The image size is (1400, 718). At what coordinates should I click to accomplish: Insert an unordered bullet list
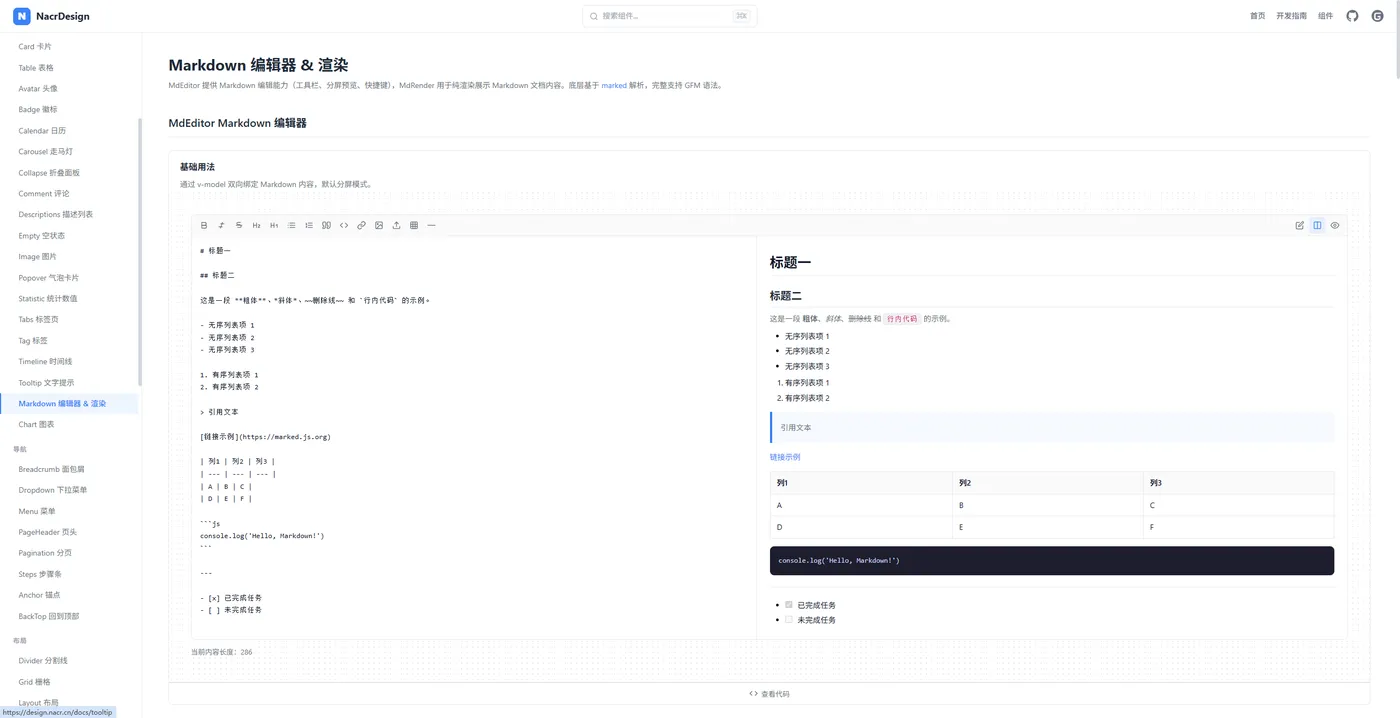point(292,225)
